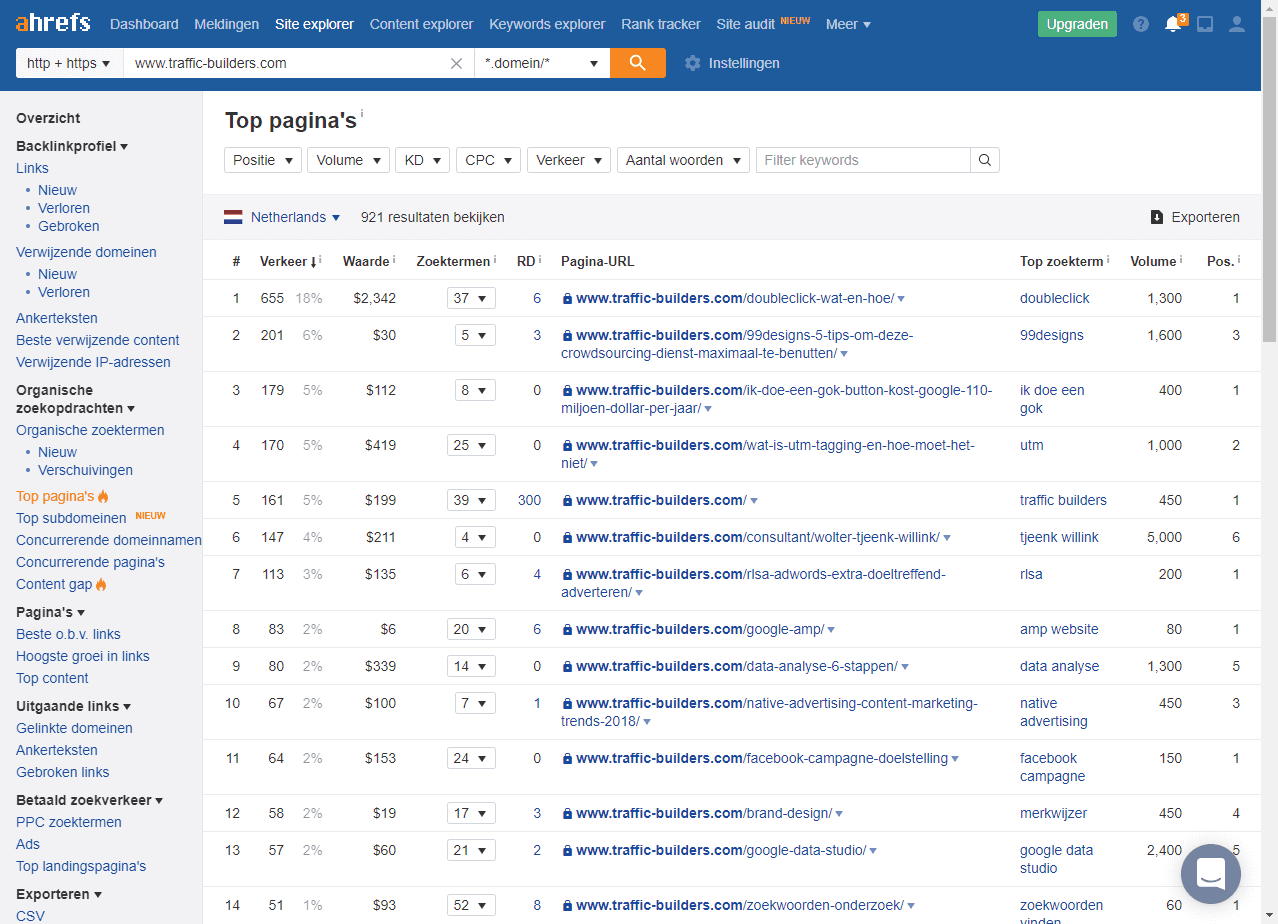Open the Volume filter dropdown
1278x924 pixels.
(349, 160)
